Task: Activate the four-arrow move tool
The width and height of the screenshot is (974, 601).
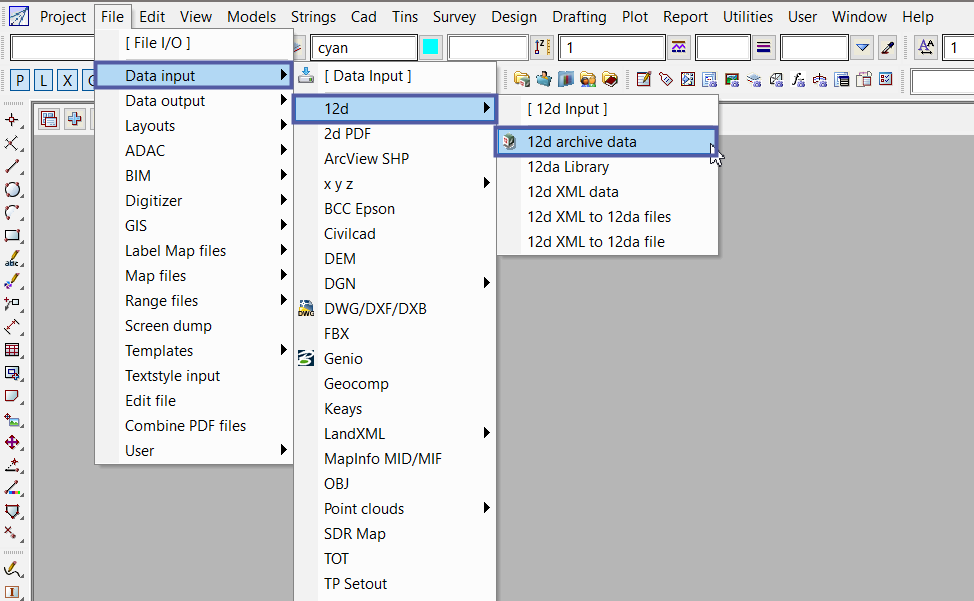Action: click(x=12, y=442)
